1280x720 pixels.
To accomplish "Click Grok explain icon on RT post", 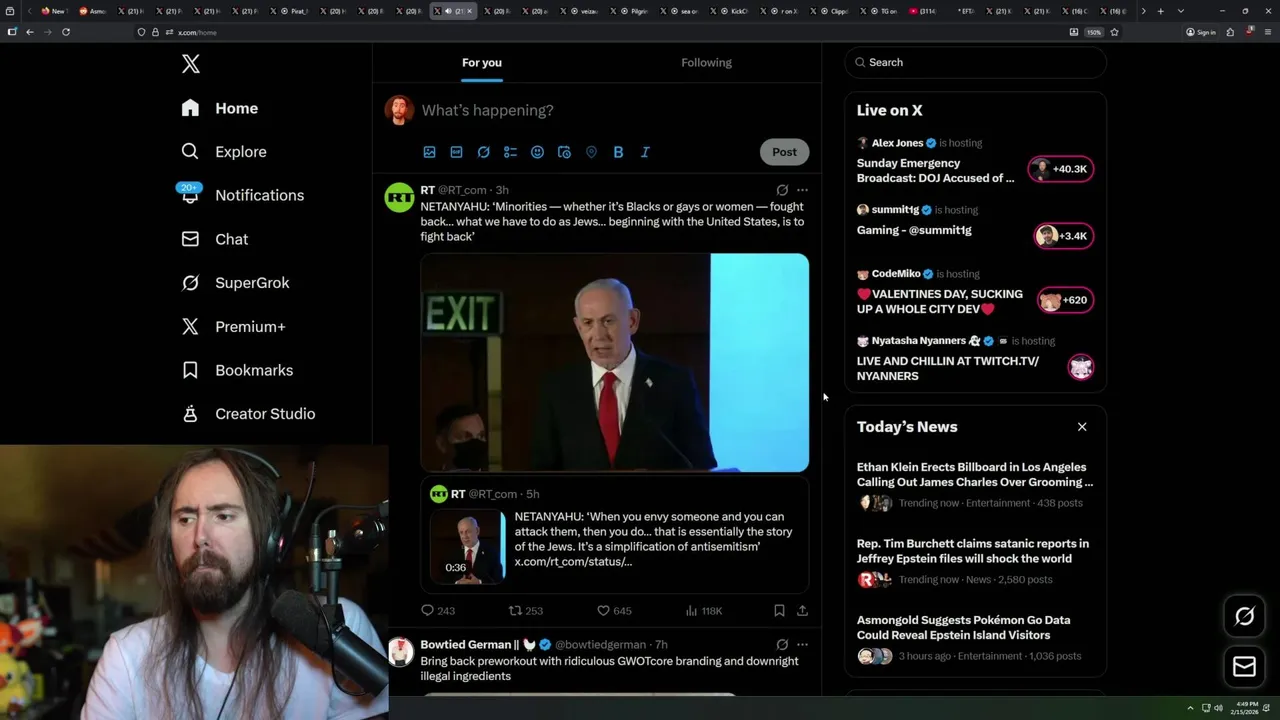I will [782, 190].
